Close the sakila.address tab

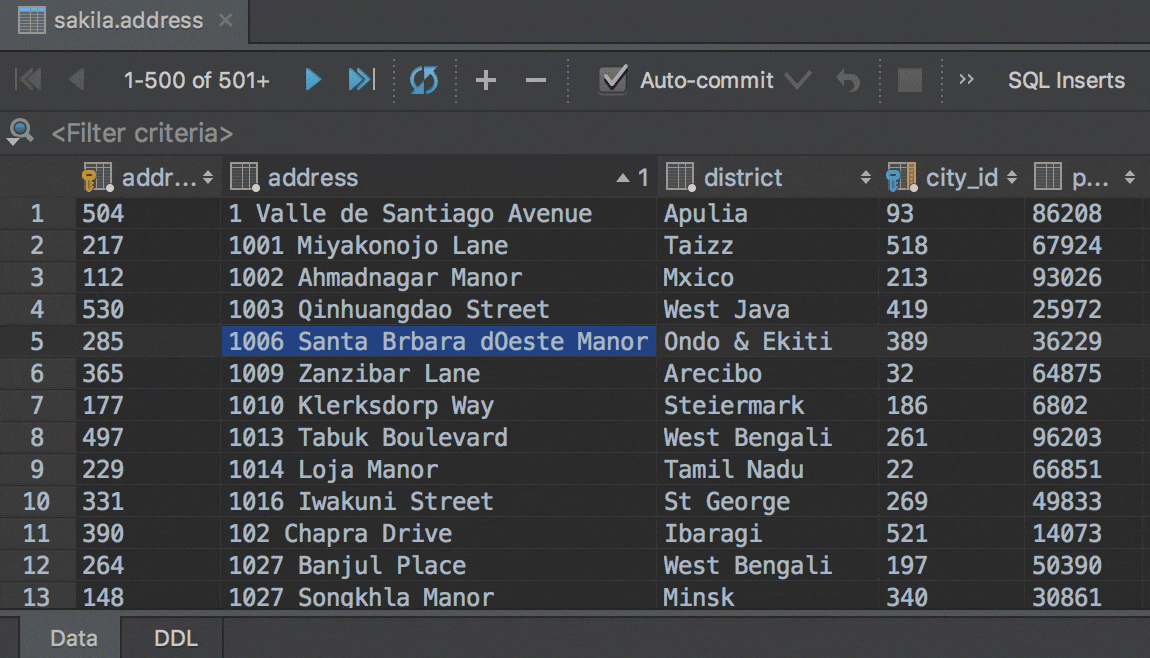click(226, 20)
